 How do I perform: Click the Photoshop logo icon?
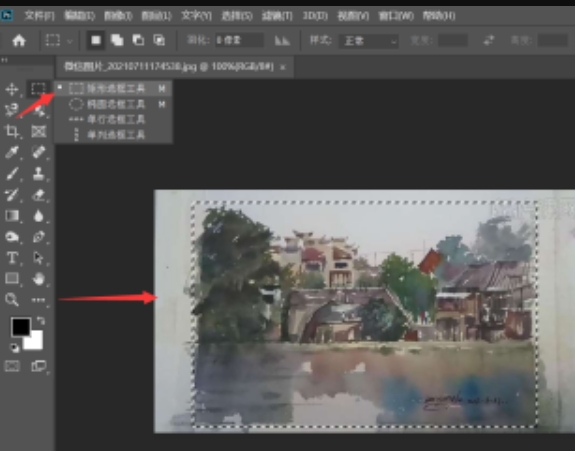[7, 15]
